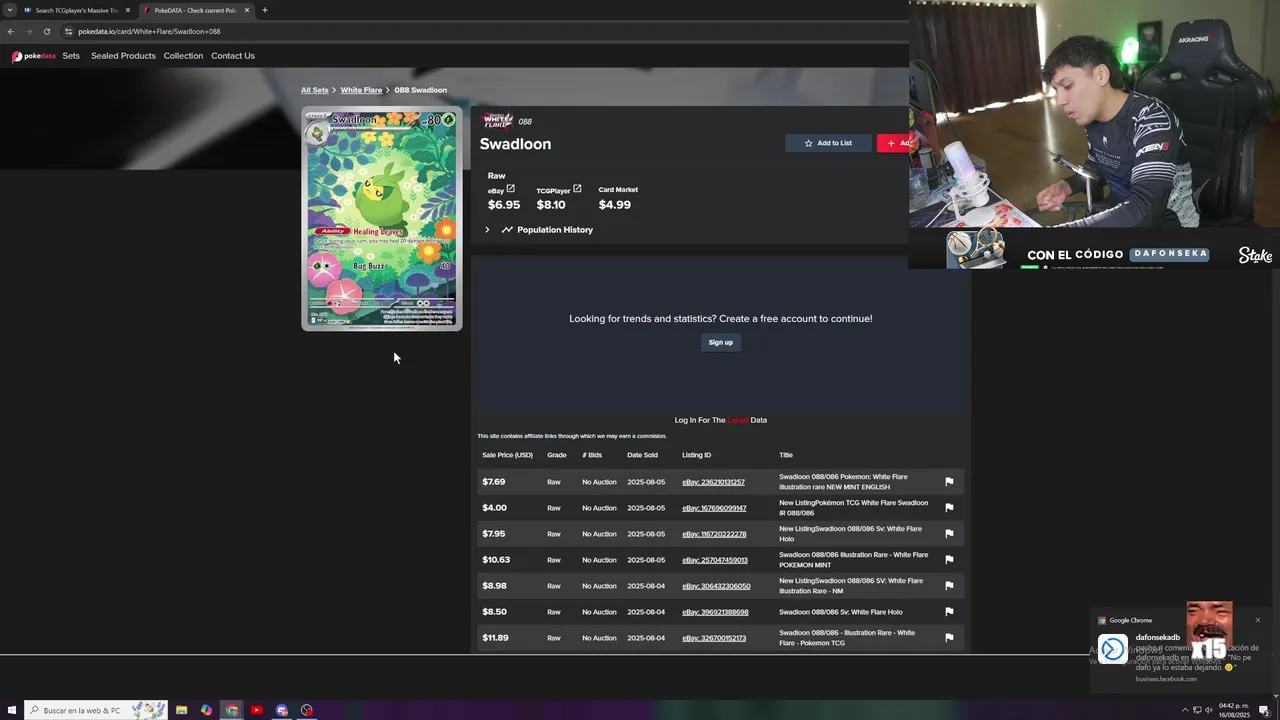The image size is (1280, 720).
Task: Open eBay listing 326700152173
Action: pyautogui.click(x=714, y=638)
